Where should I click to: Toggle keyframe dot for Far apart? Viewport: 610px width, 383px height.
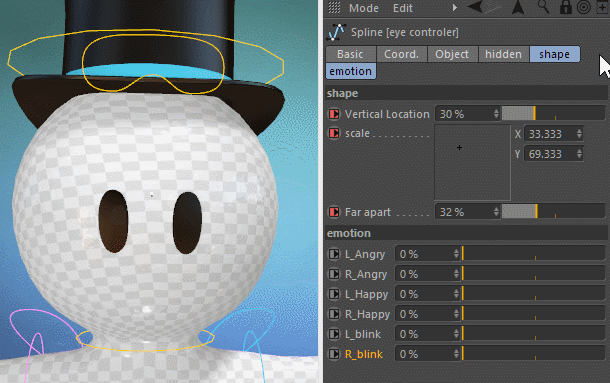click(334, 212)
